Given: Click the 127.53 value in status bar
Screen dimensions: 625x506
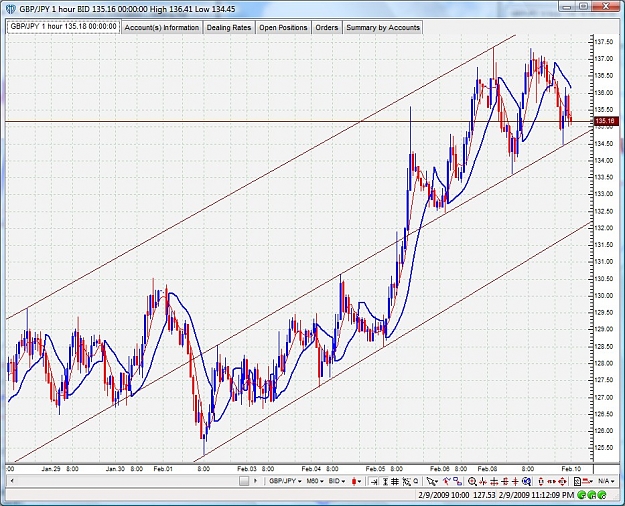Looking at the screenshot, I should [484, 495].
